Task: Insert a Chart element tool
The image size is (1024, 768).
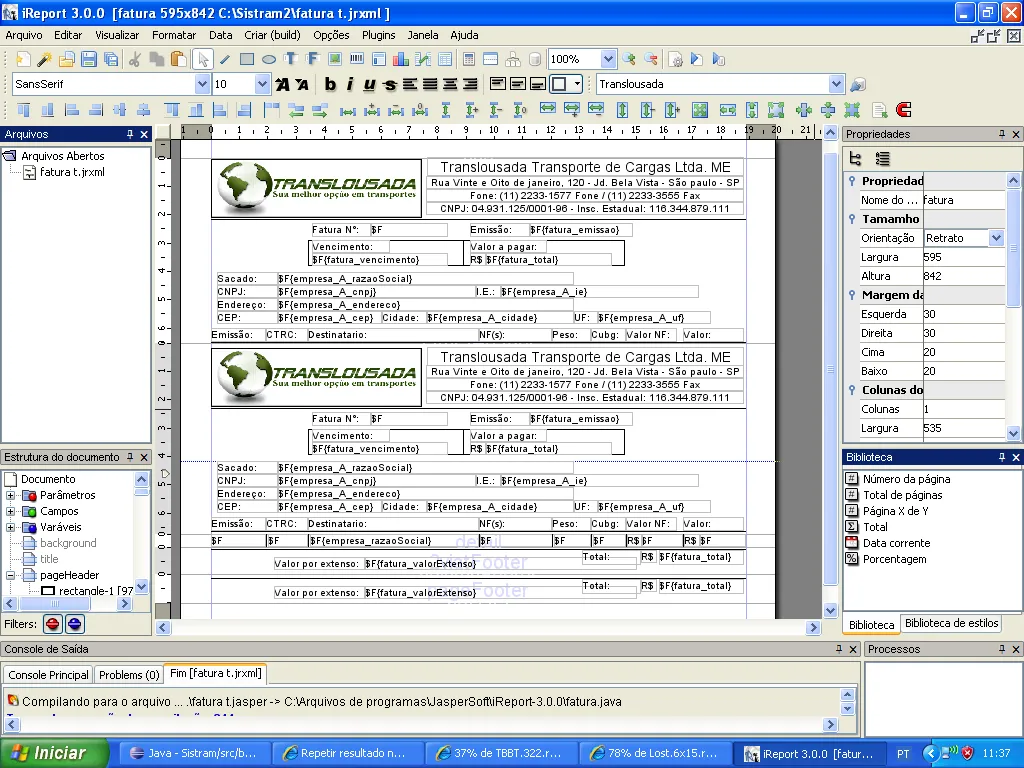Action: click(x=401, y=59)
